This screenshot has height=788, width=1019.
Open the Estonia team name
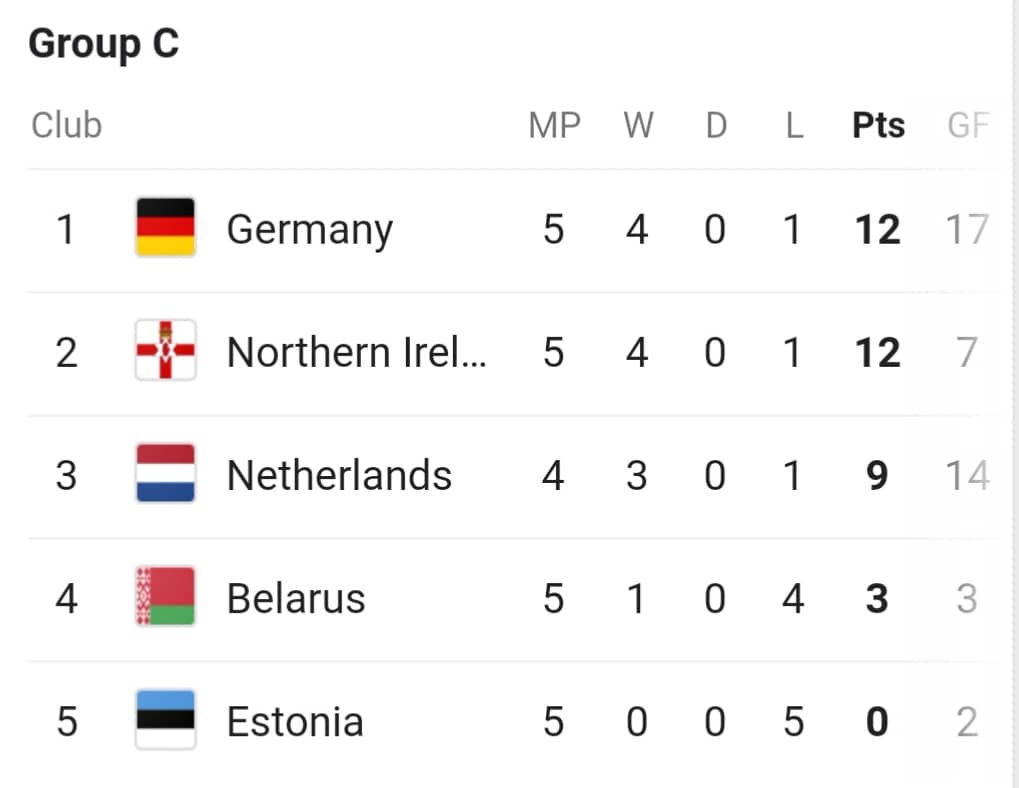click(294, 721)
